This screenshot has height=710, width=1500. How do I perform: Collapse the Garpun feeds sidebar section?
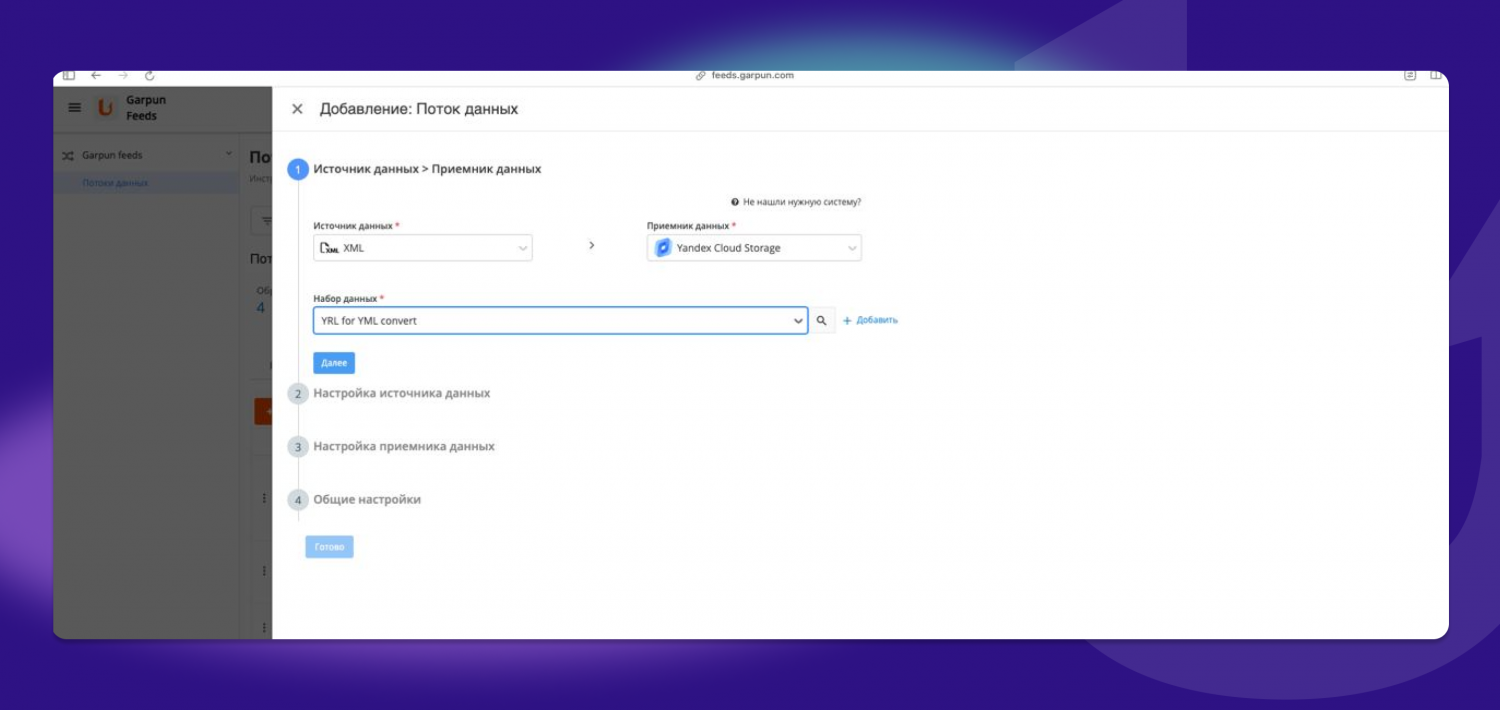[x=229, y=155]
